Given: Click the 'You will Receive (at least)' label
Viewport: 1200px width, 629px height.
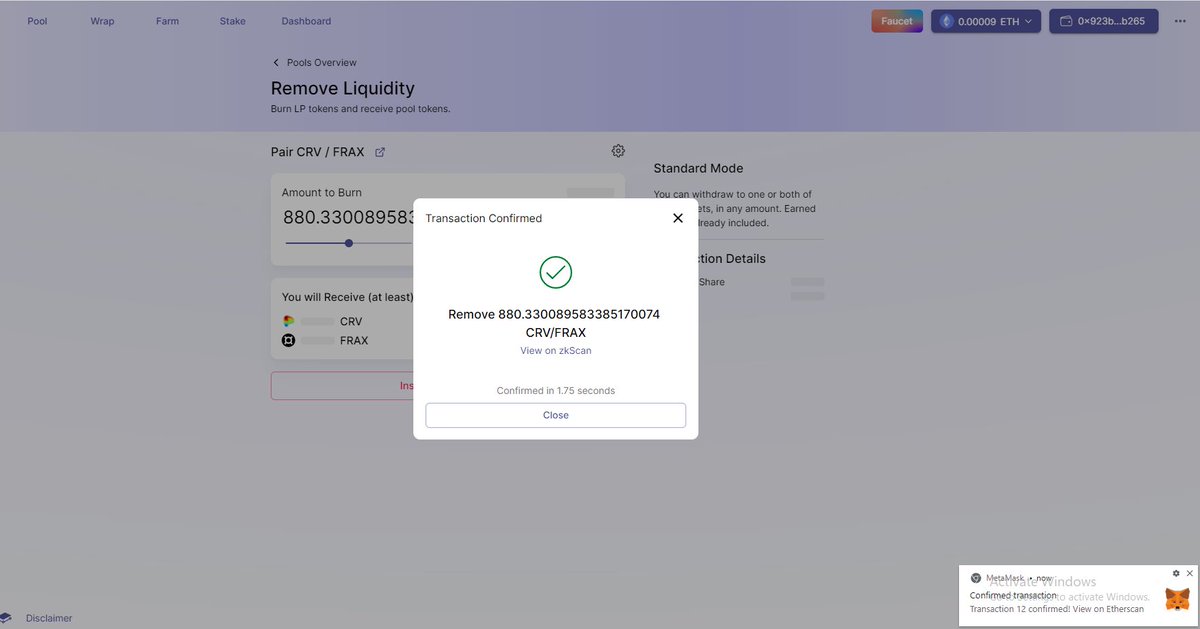Looking at the screenshot, I should pos(348,297).
